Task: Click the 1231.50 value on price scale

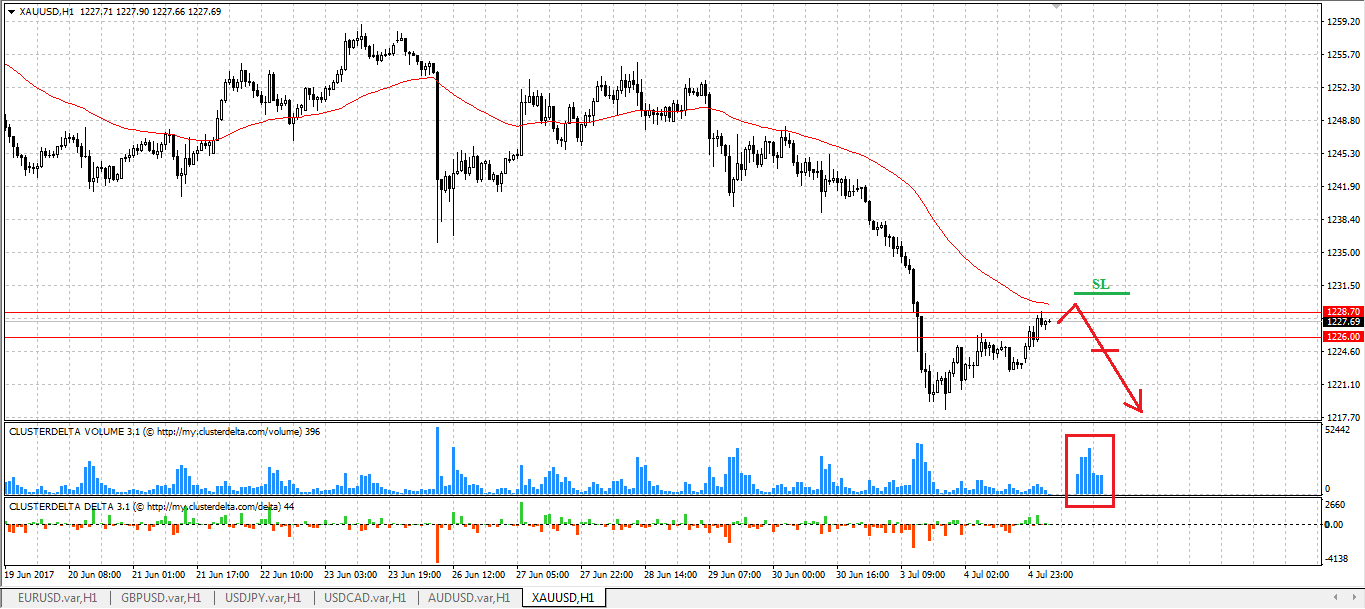Action: (x=1343, y=286)
